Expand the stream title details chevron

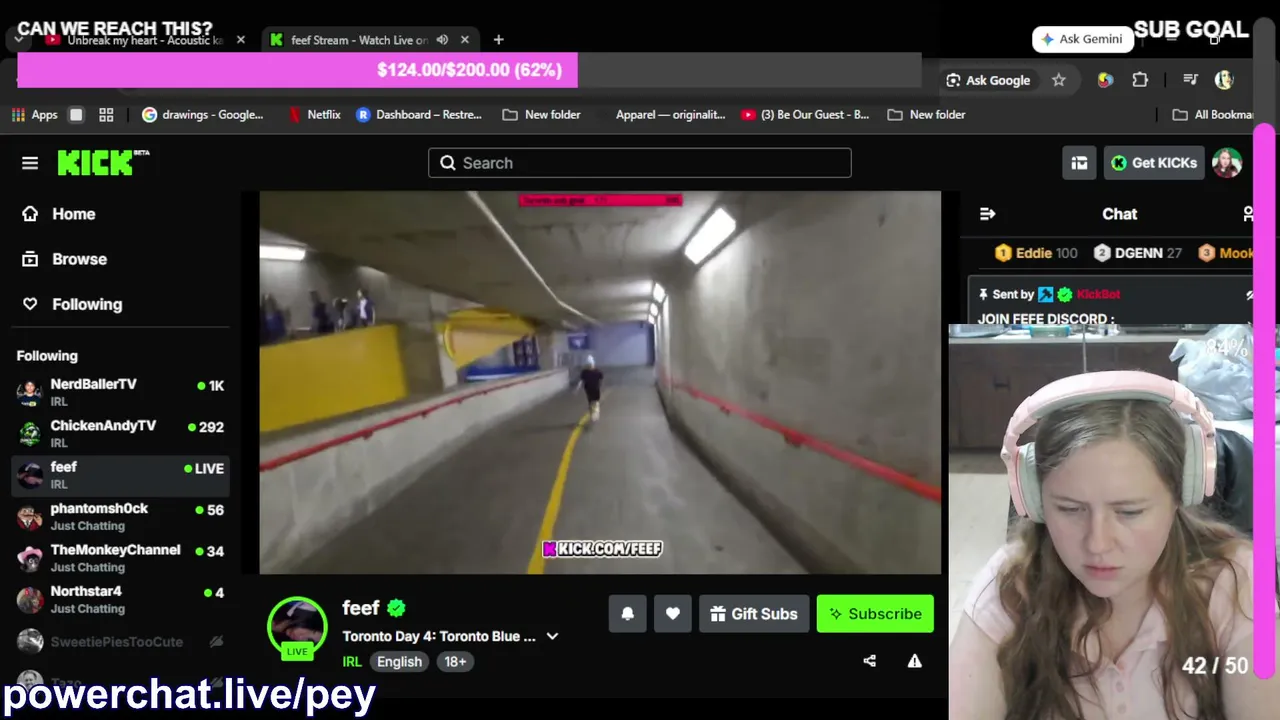(x=552, y=636)
